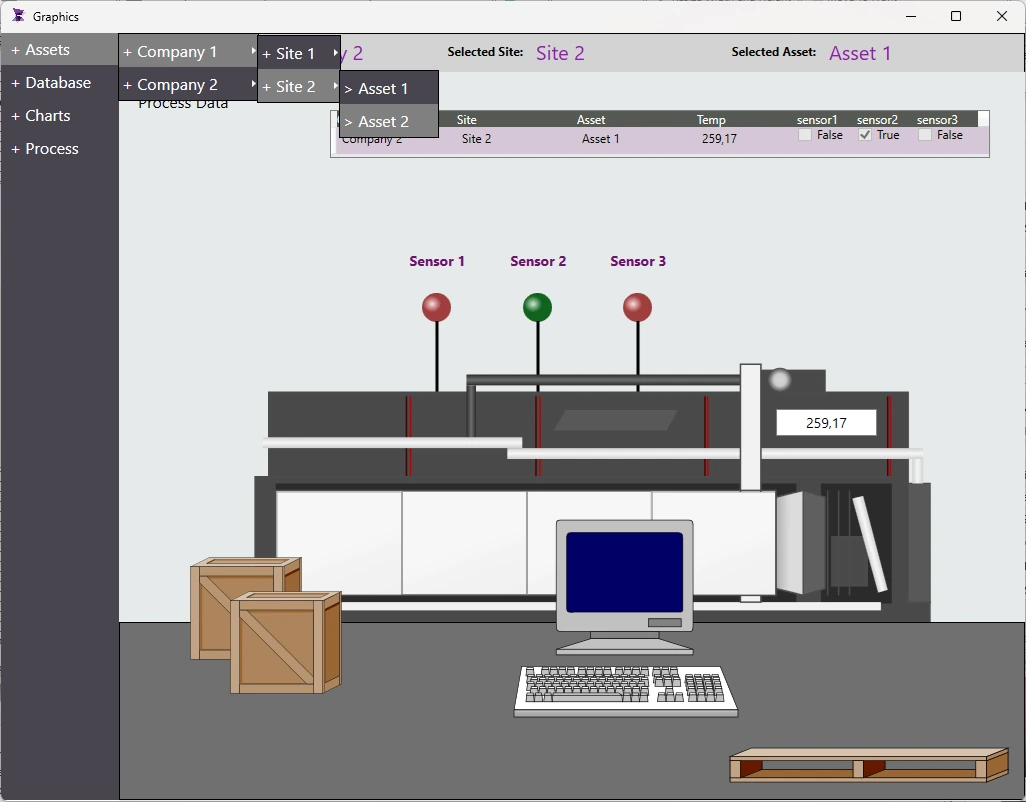The width and height of the screenshot is (1026, 802).
Task: Click the wooden pallet graphic
Action: (869, 765)
